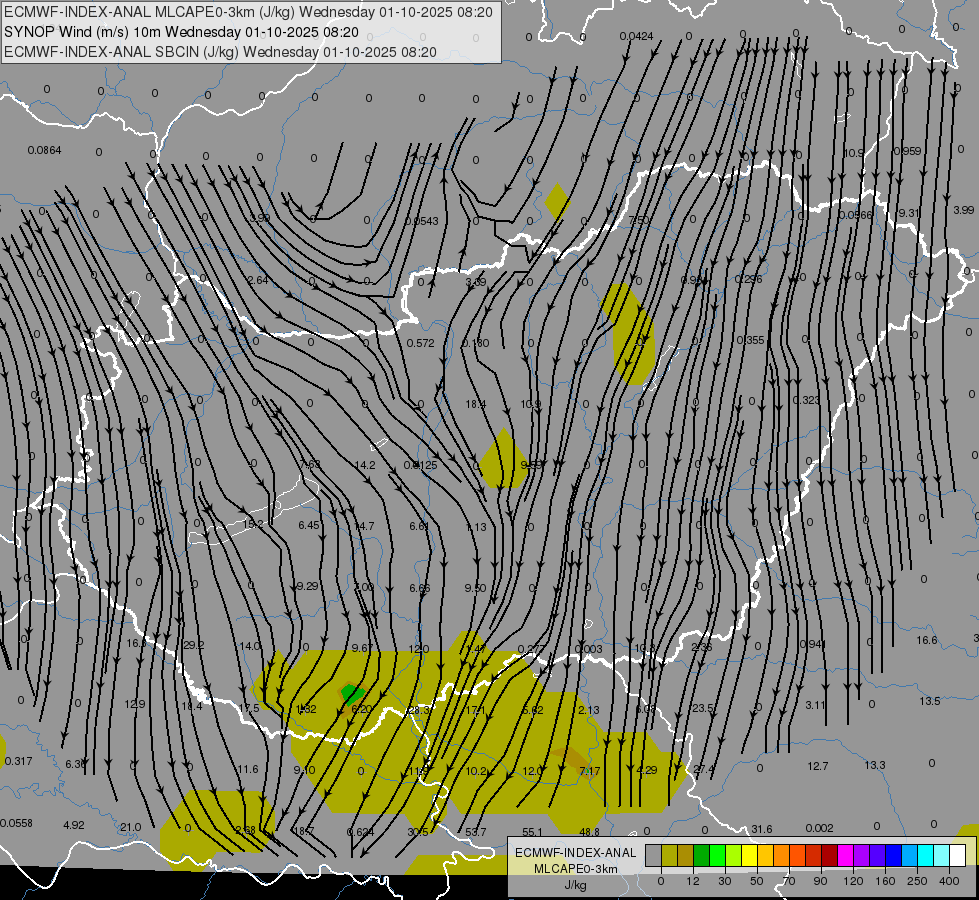Click the map value 4.92

pyautogui.click(x=74, y=825)
